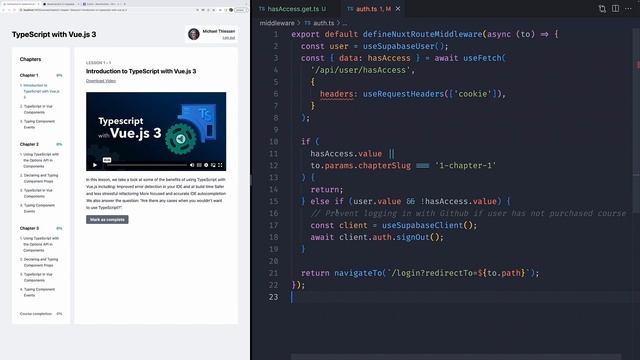Click the browser profile avatar in the toolbar
This screenshot has width=640, height=360.
[x=231, y=10]
